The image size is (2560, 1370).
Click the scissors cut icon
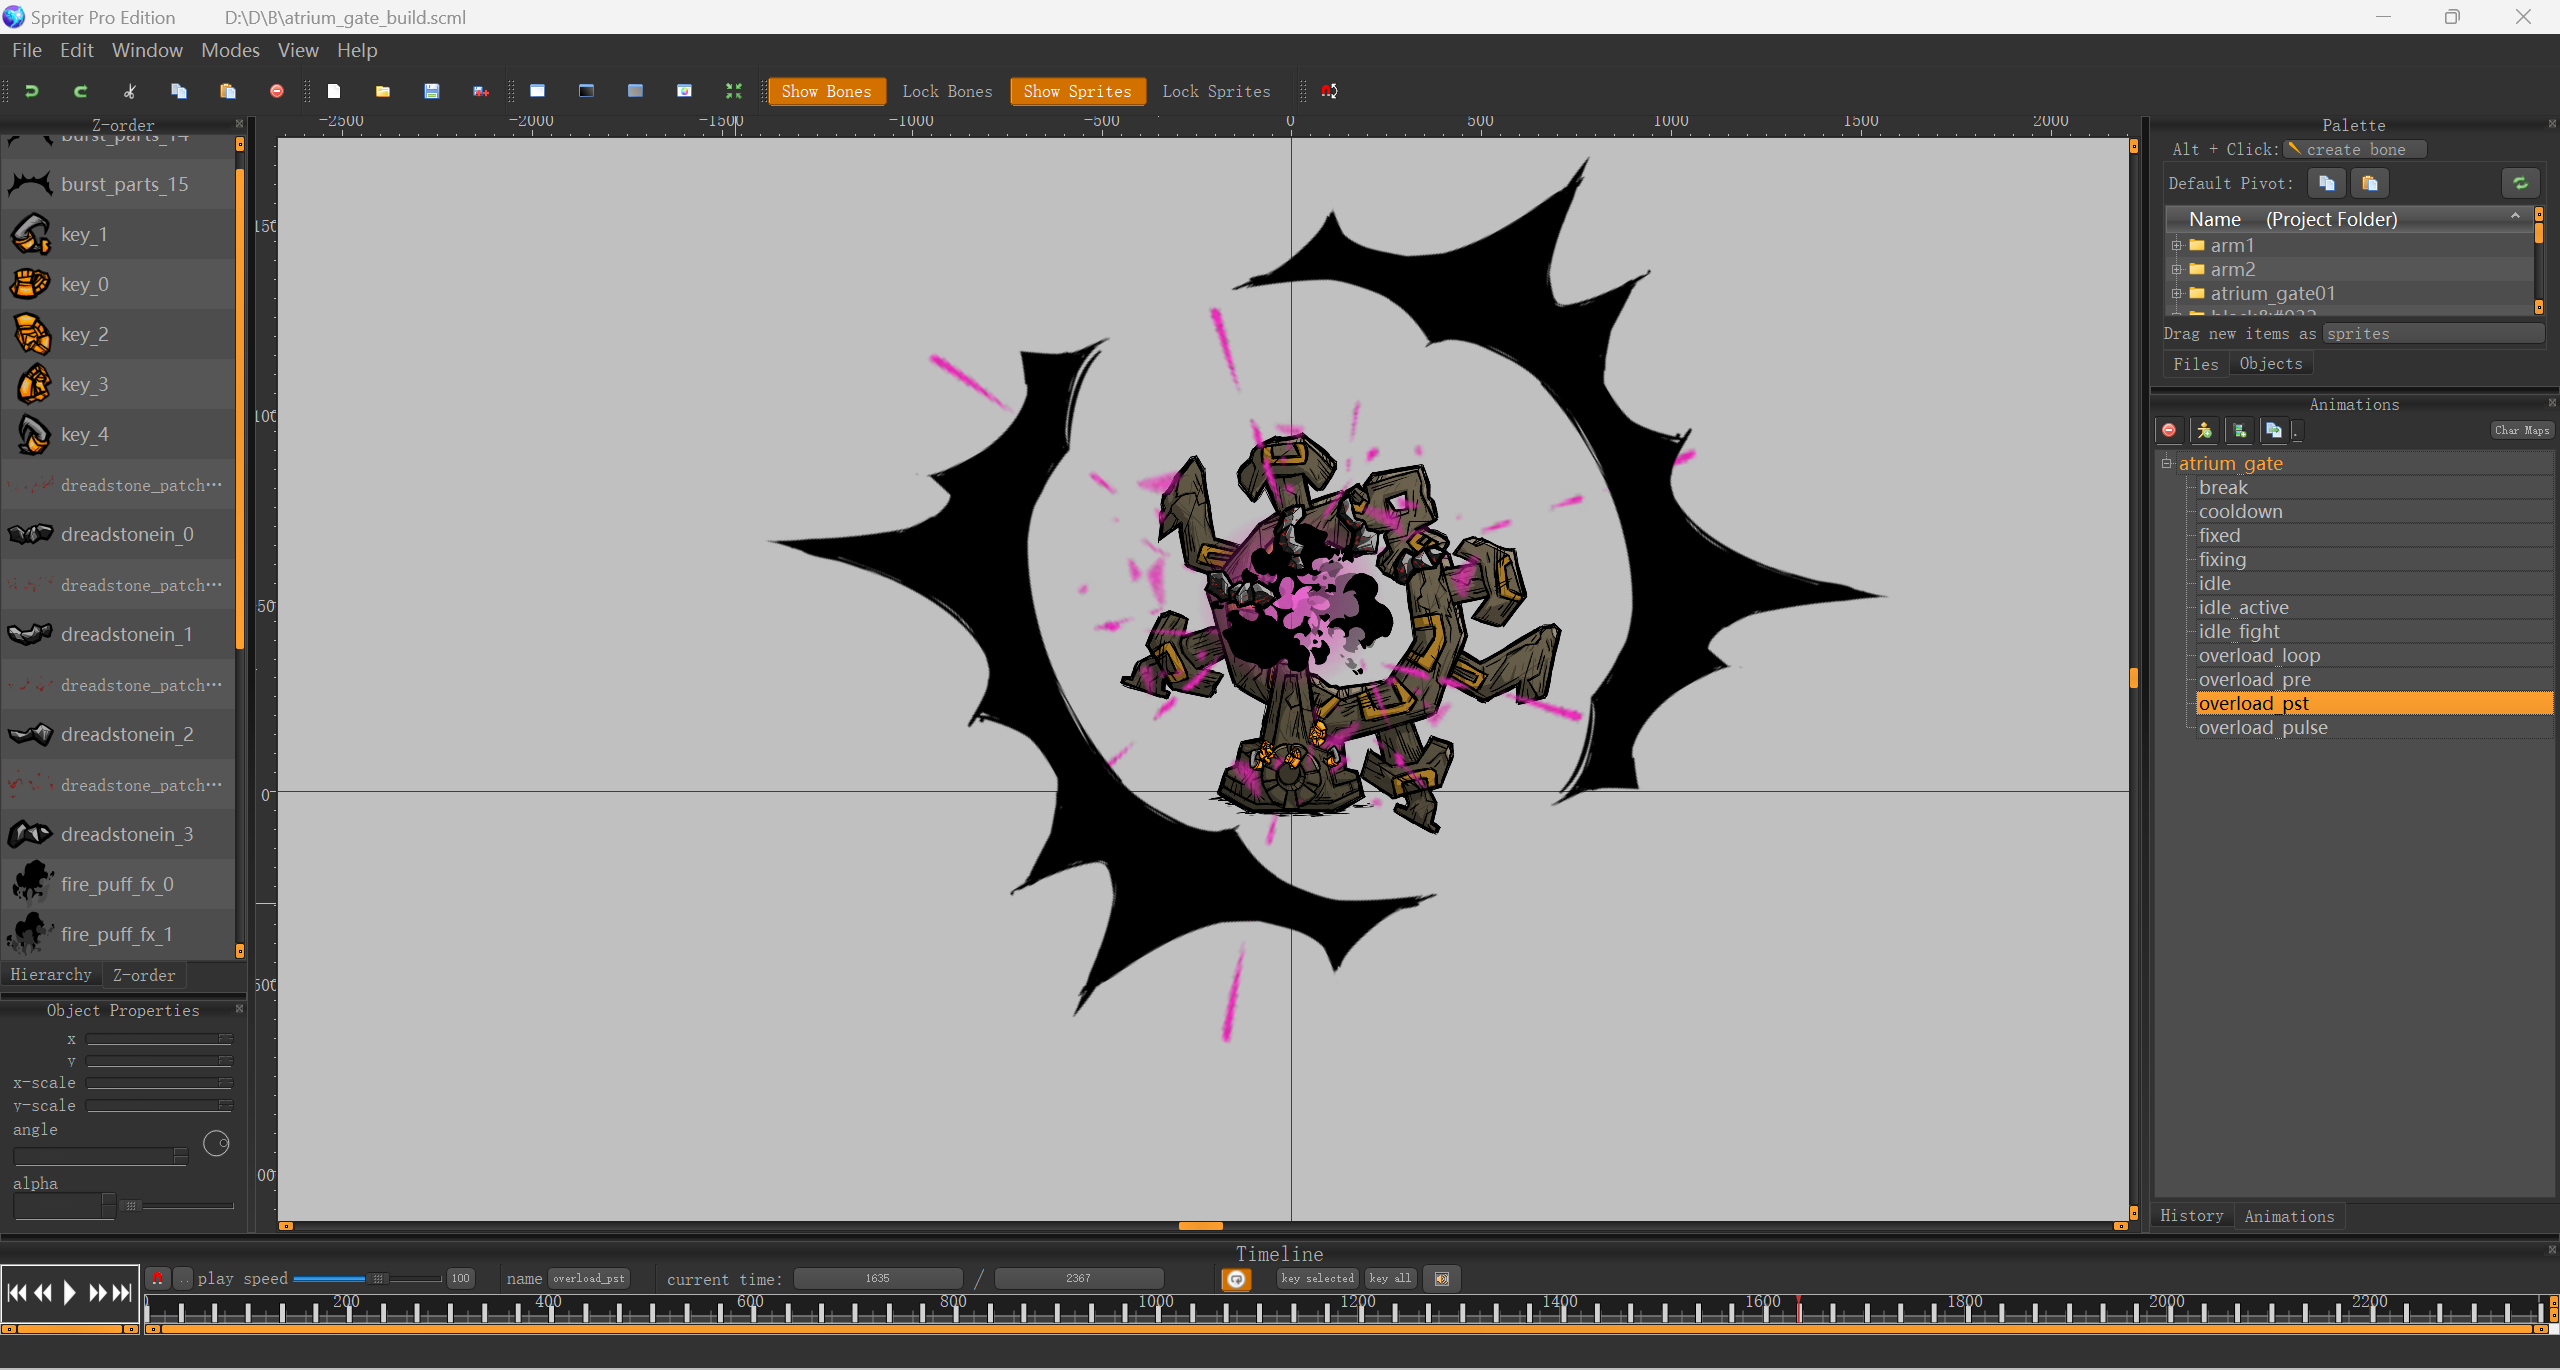pyautogui.click(x=129, y=91)
